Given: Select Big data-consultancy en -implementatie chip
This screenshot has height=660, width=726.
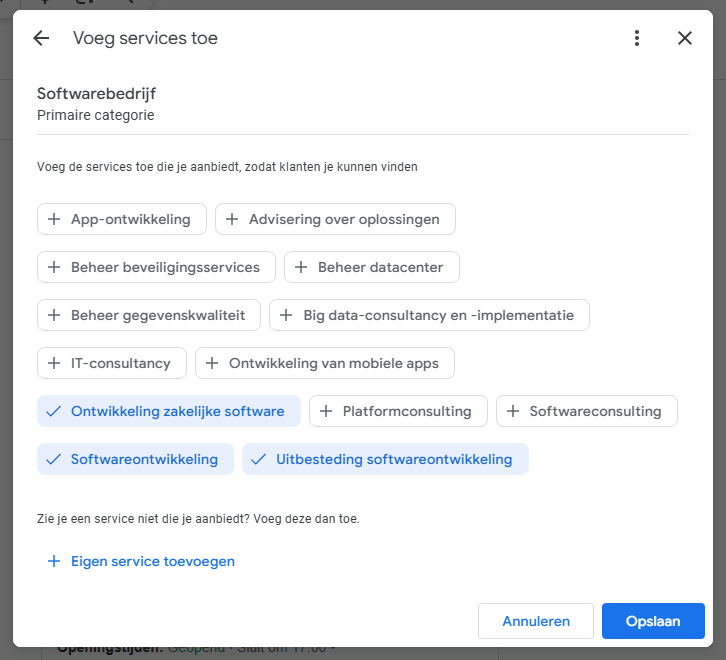Looking at the screenshot, I should (429, 315).
